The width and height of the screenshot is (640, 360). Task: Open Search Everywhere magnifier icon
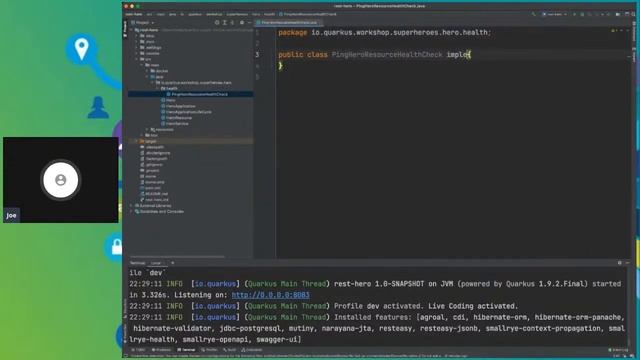coord(634,14)
